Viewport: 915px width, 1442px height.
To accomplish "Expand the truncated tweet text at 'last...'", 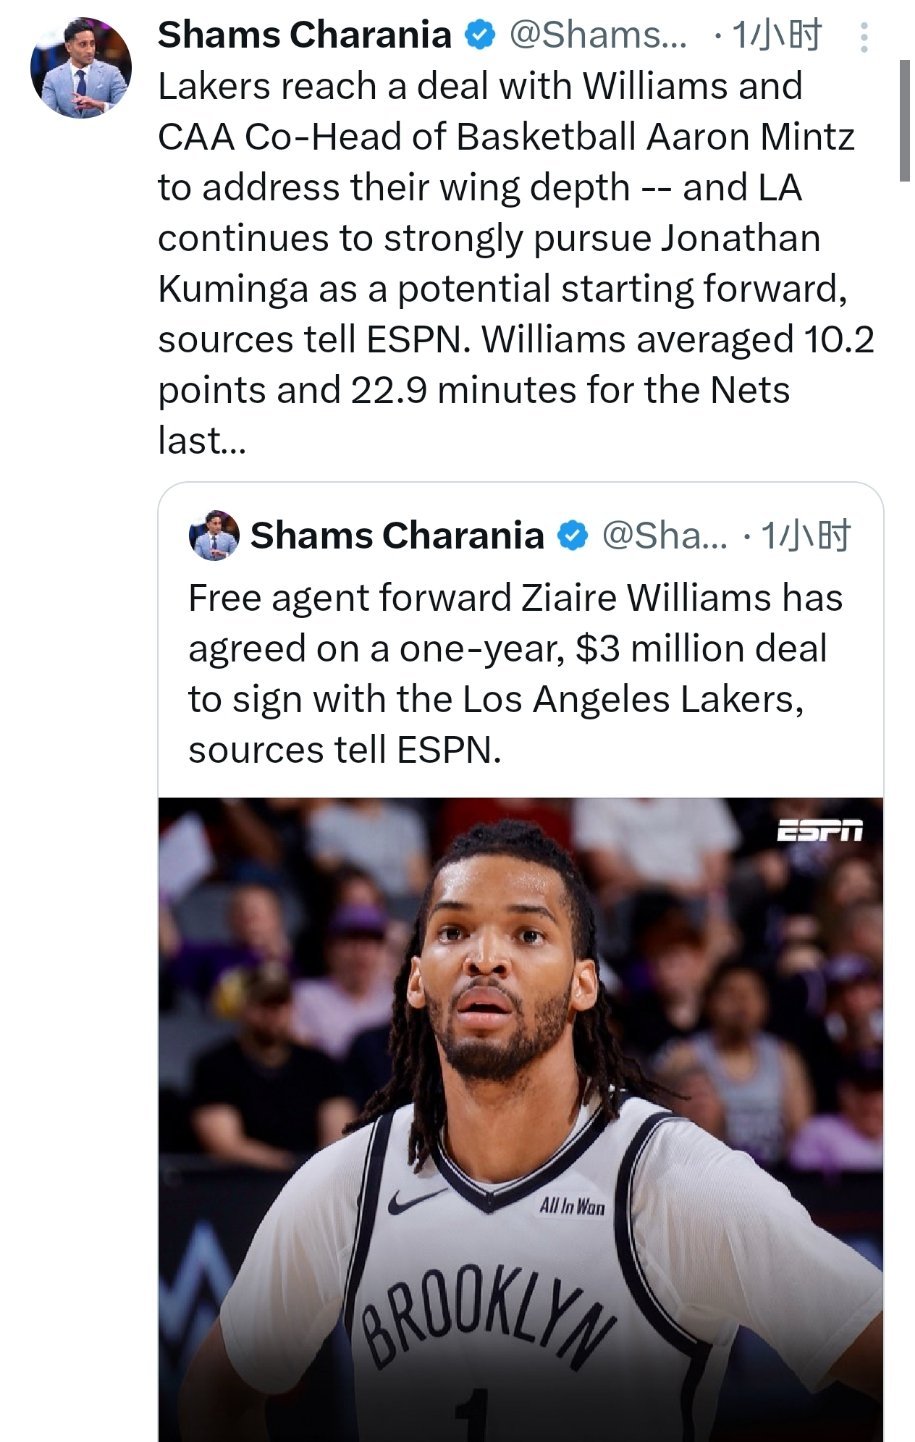I will coord(201,440).
